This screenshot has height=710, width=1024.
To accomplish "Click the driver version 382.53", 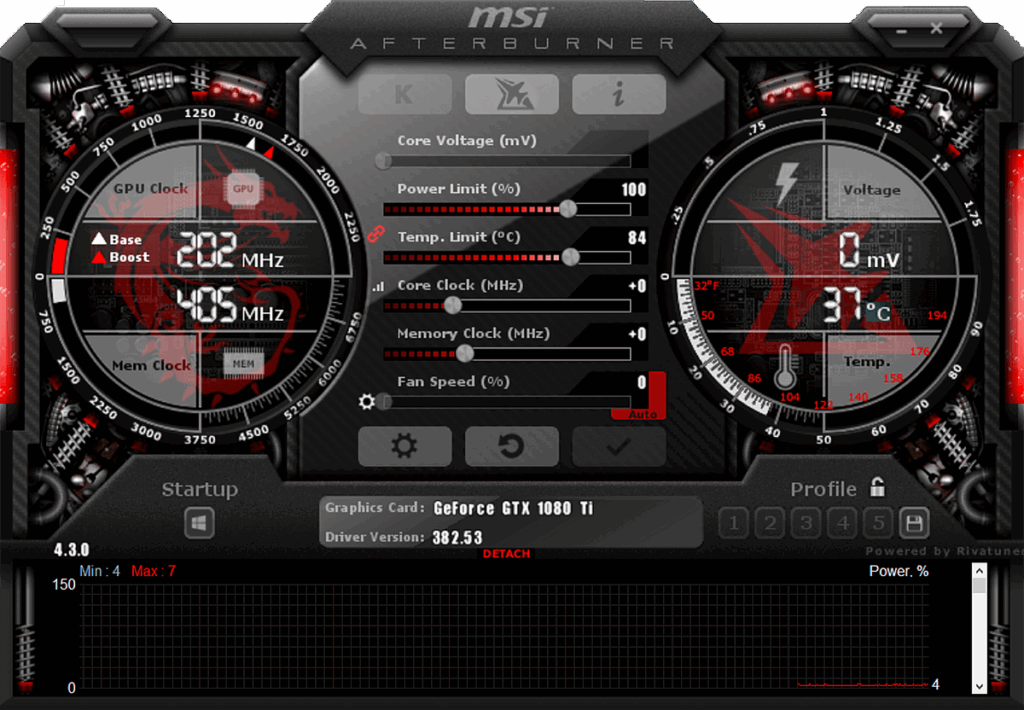I will coord(457,538).
